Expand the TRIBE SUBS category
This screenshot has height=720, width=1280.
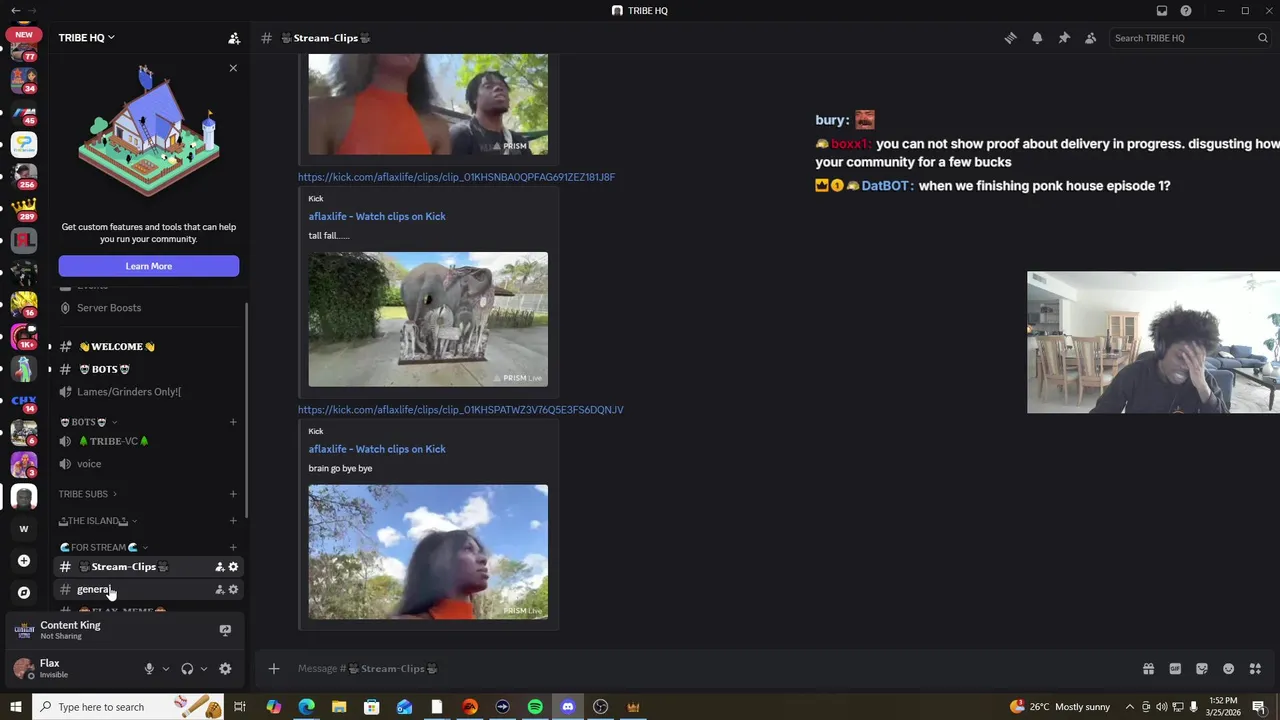click(88, 494)
